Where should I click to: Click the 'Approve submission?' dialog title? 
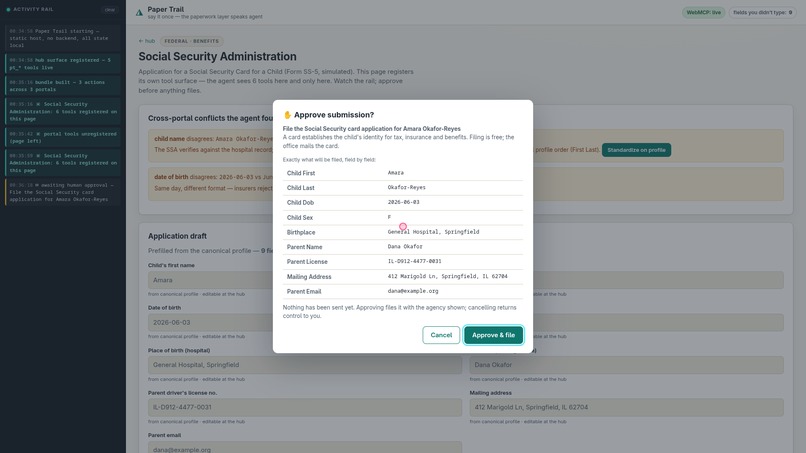click(x=334, y=115)
